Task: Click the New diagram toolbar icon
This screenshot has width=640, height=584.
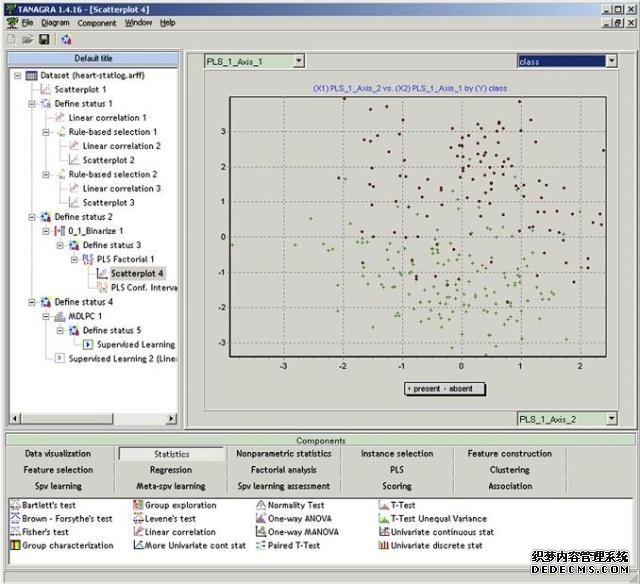Action: (x=10, y=39)
